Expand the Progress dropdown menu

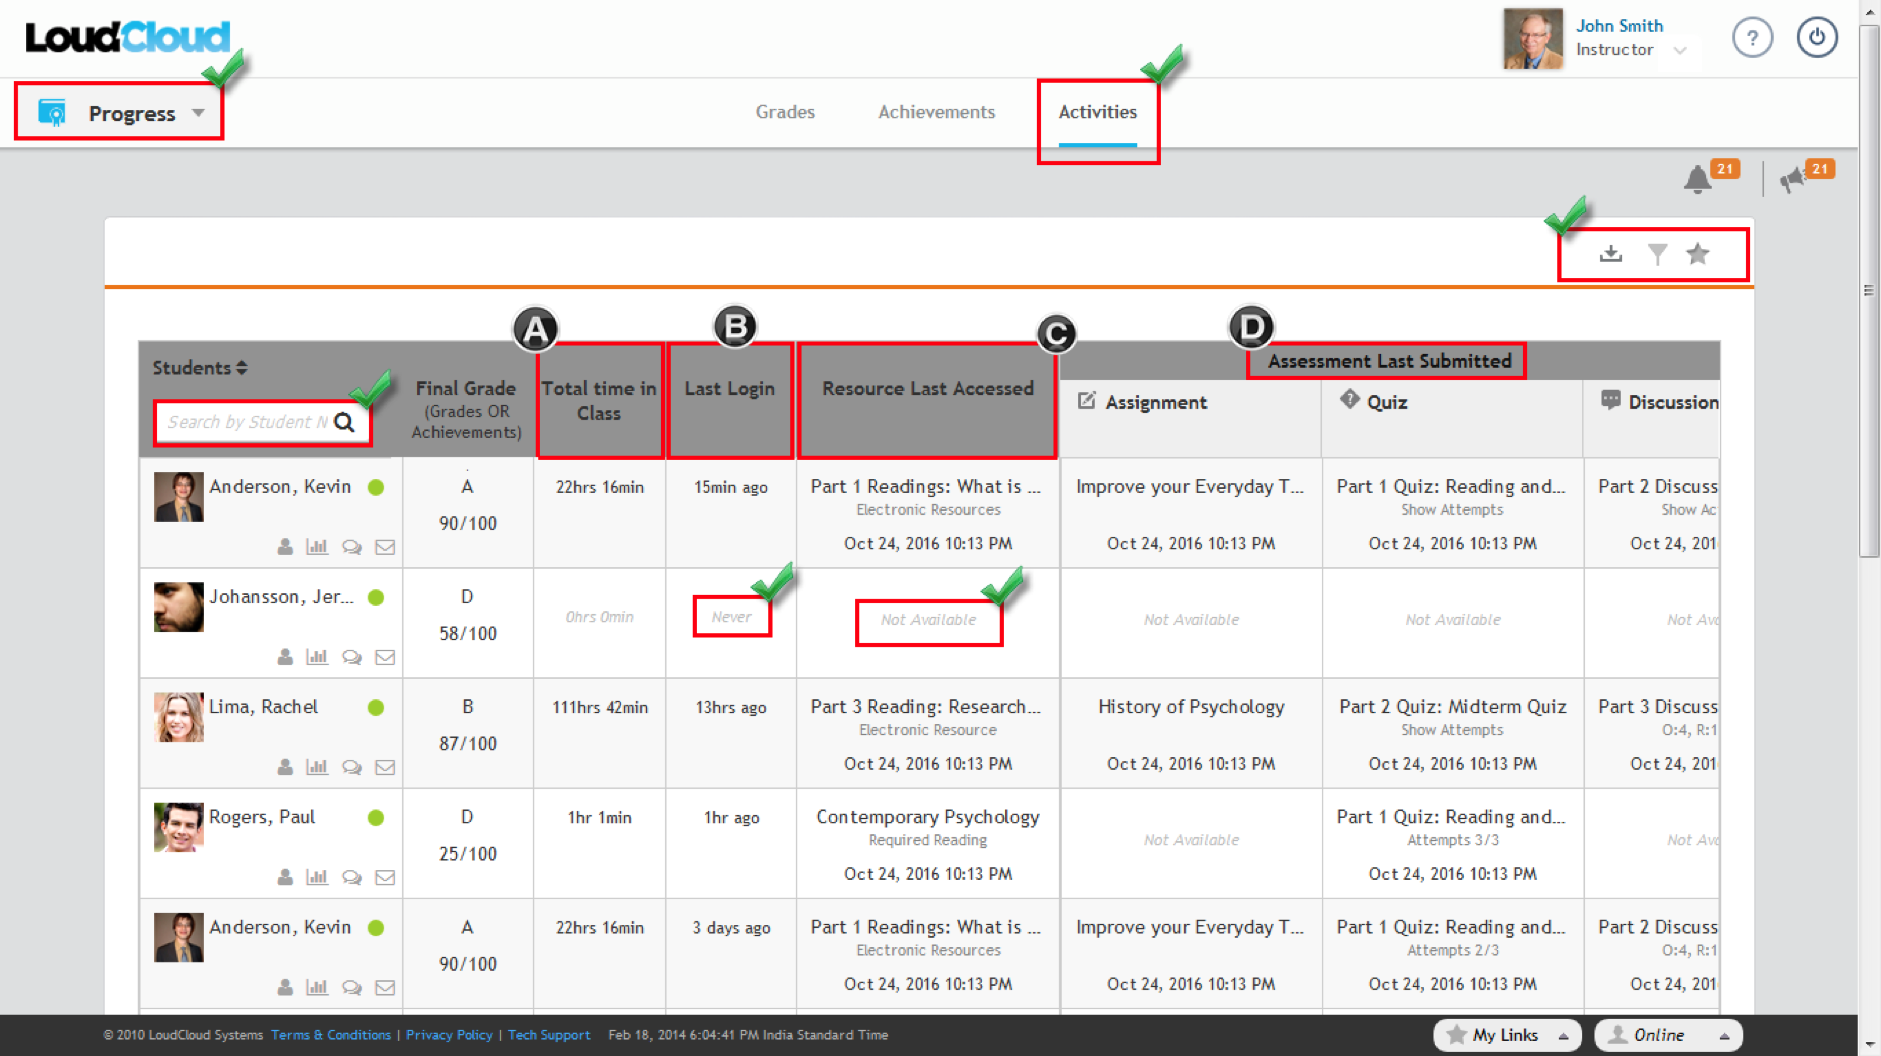point(198,113)
